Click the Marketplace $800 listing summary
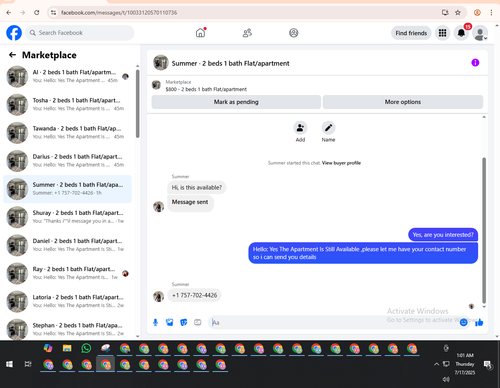The height and width of the screenshot is (388, 500). click(206, 86)
